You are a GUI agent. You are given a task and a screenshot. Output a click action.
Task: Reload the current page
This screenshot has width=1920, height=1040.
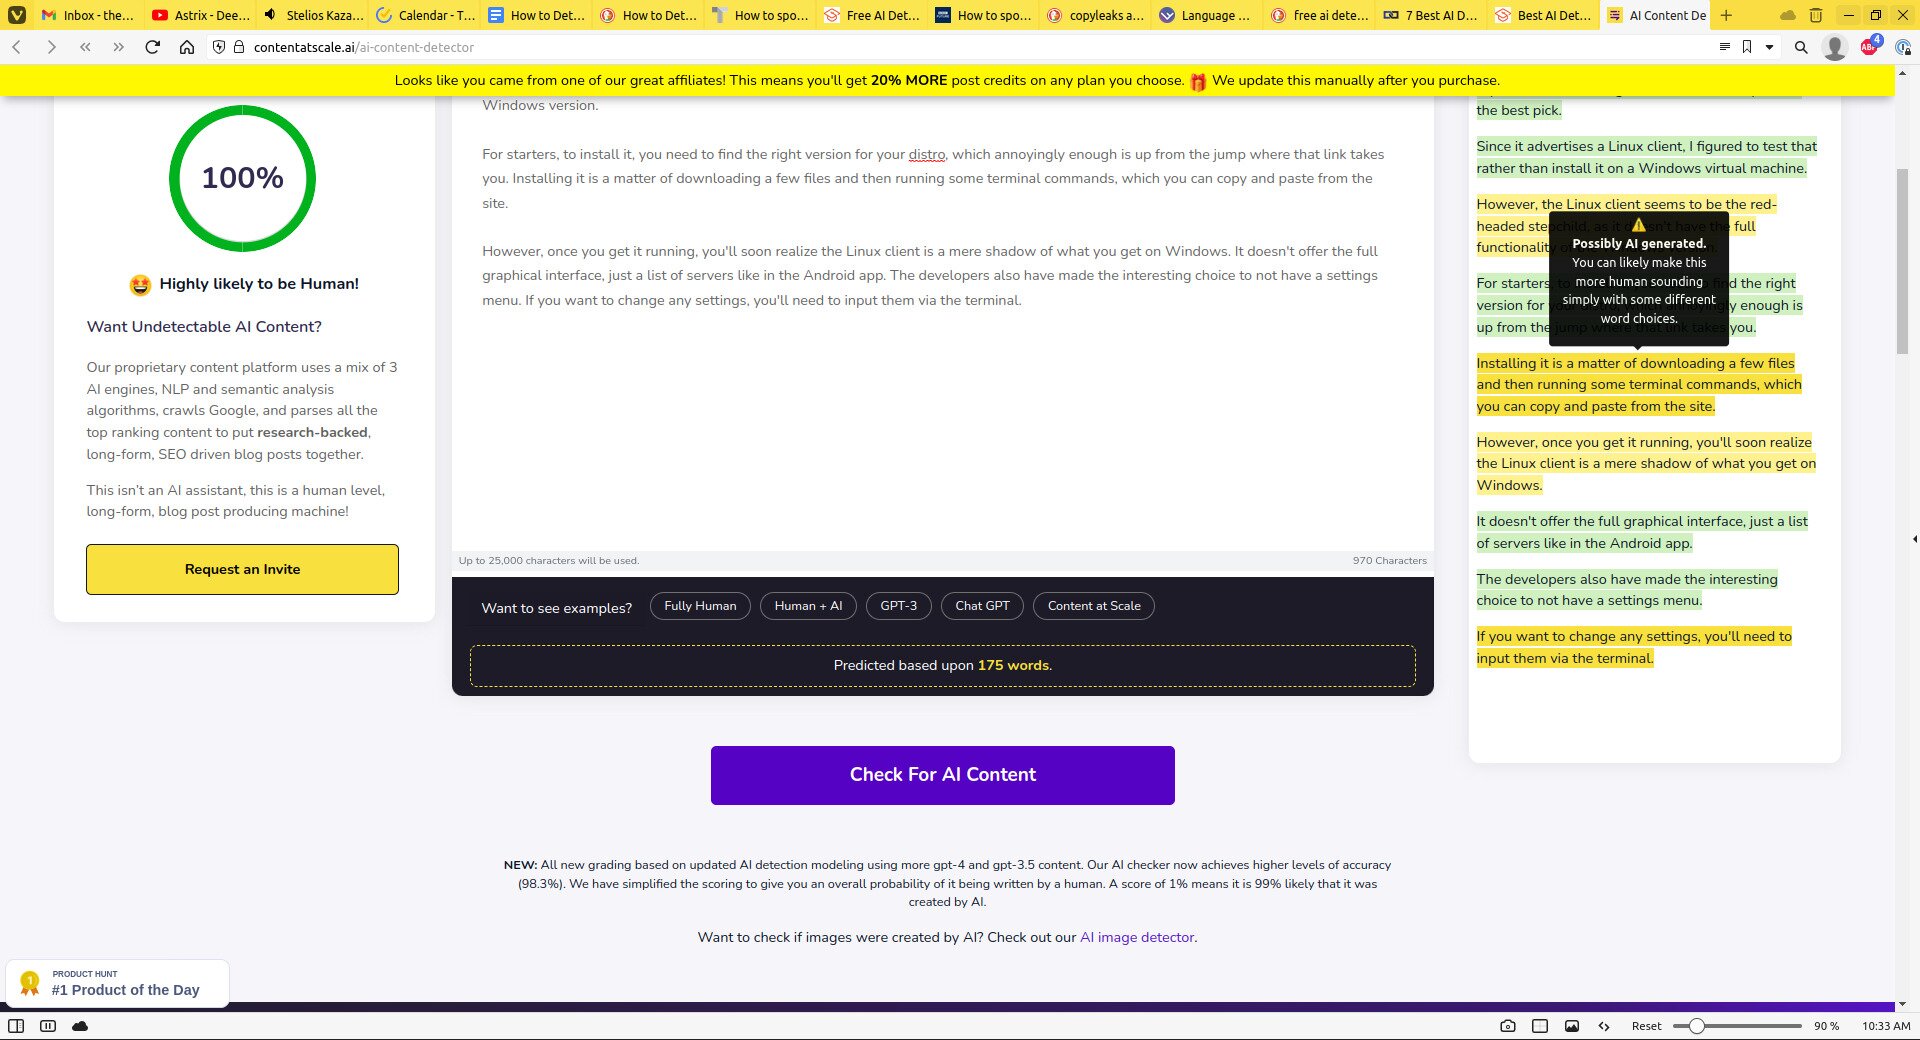tap(152, 47)
